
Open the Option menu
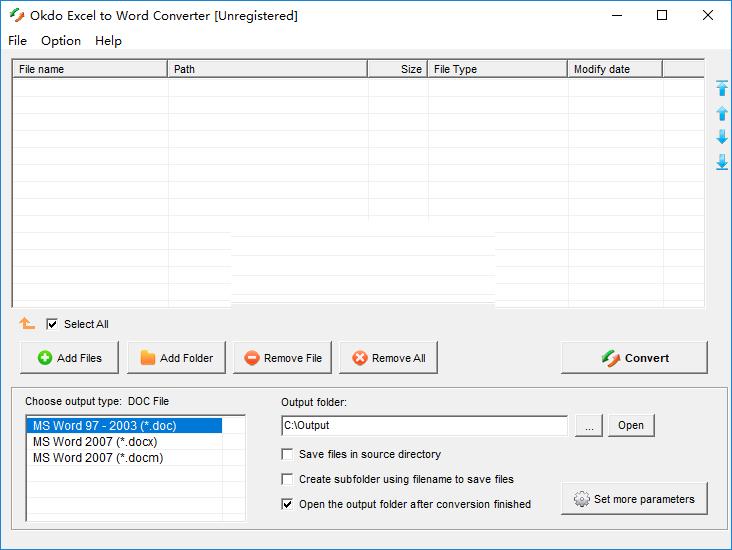(61, 41)
